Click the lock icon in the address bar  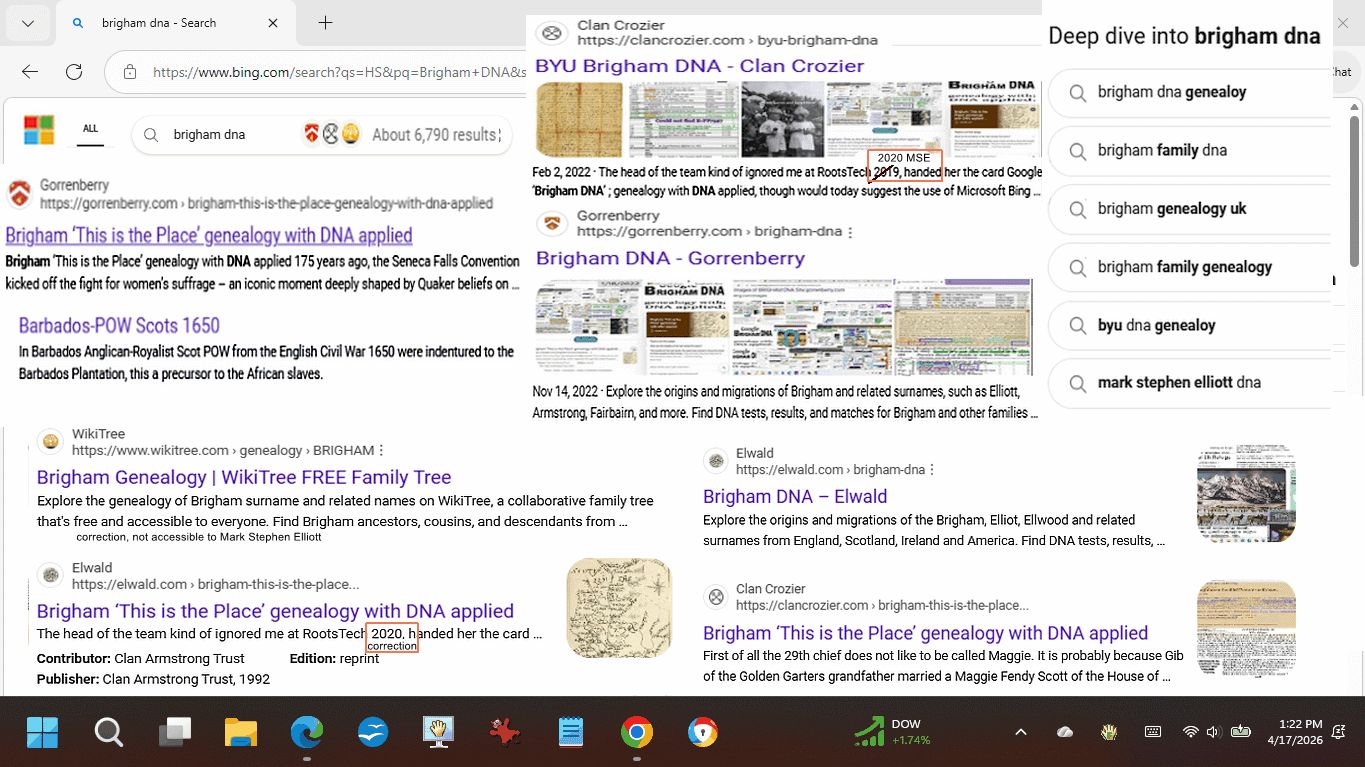click(x=130, y=72)
